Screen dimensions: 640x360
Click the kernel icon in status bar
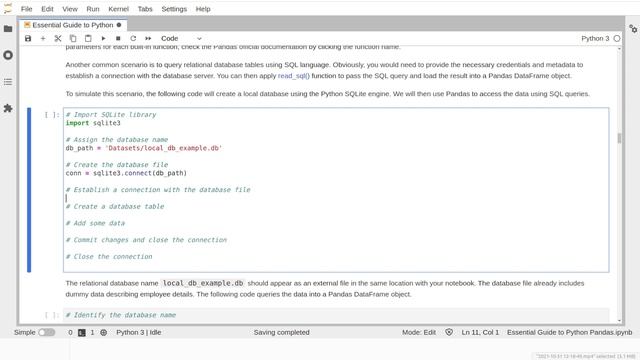point(104,333)
